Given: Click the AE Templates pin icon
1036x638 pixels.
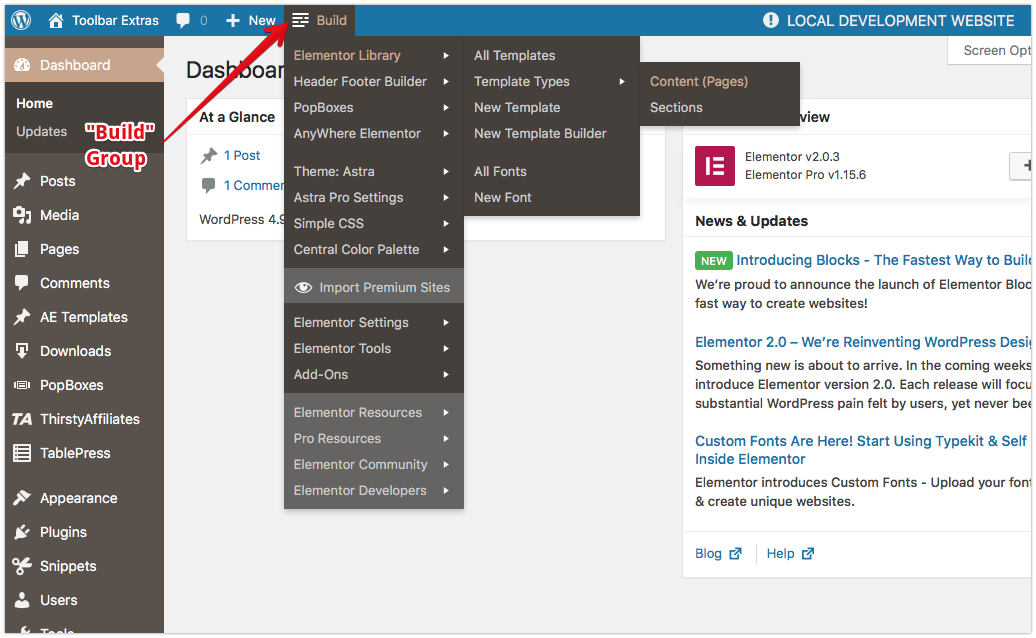Looking at the screenshot, I should click(x=22, y=317).
